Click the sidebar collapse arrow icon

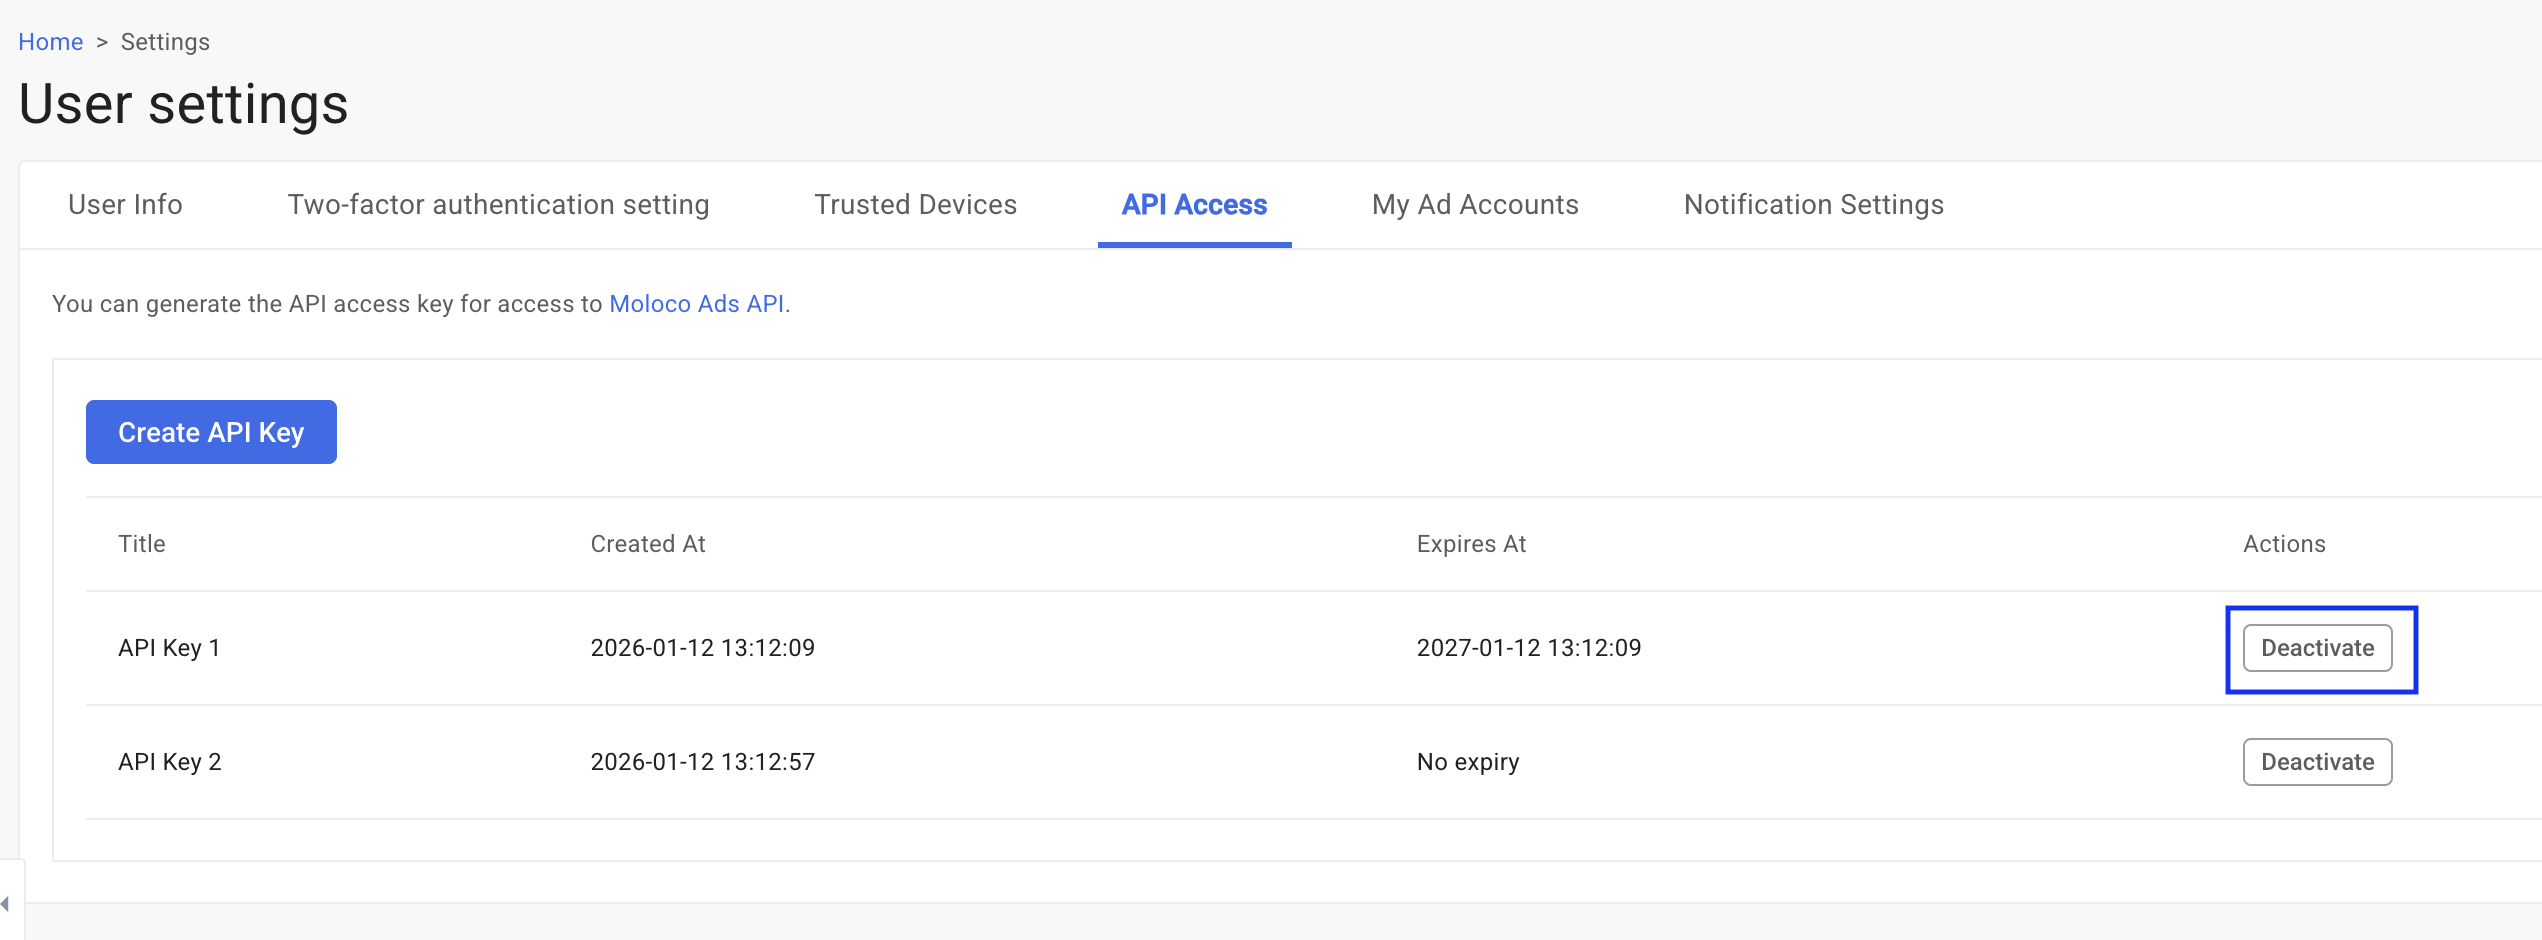click(6, 904)
